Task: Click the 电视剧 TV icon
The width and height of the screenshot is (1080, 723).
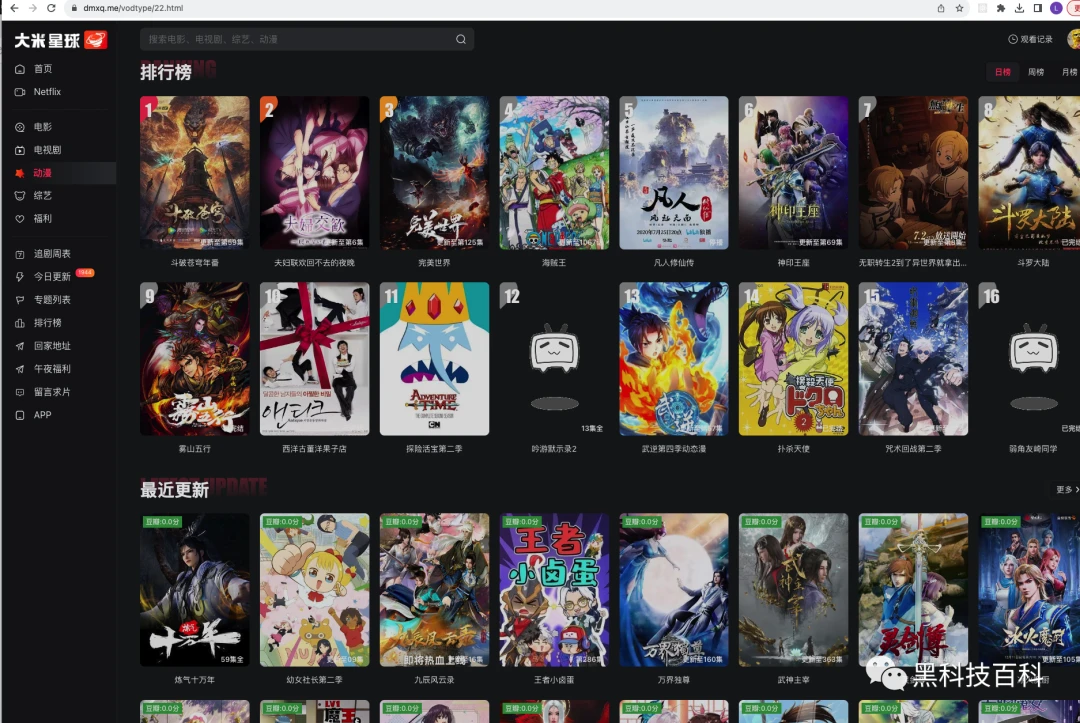Action: [20, 149]
